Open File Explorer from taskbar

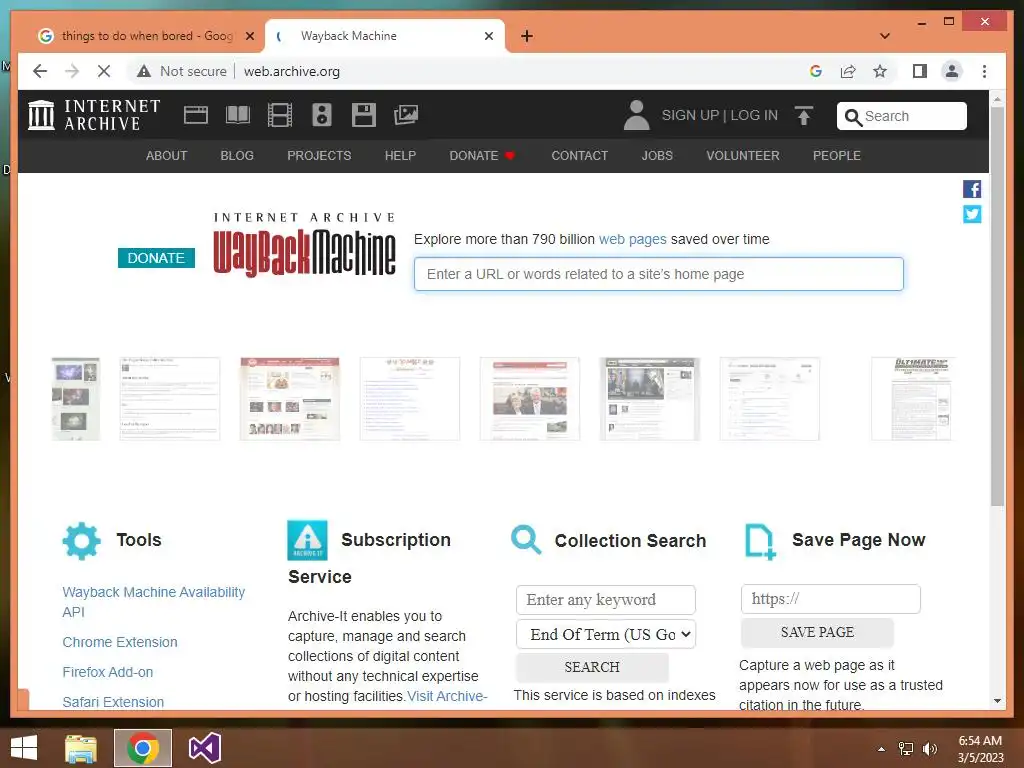tap(81, 748)
